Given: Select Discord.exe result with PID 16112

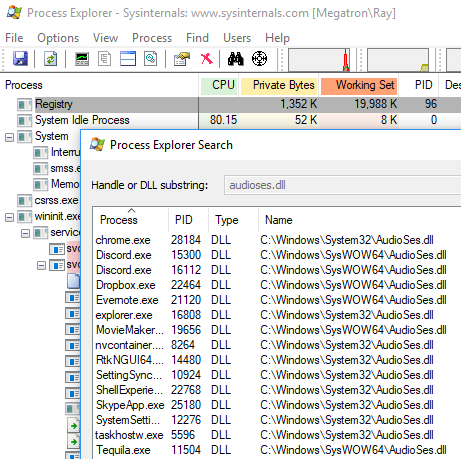Looking at the screenshot, I should [x=277, y=270].
